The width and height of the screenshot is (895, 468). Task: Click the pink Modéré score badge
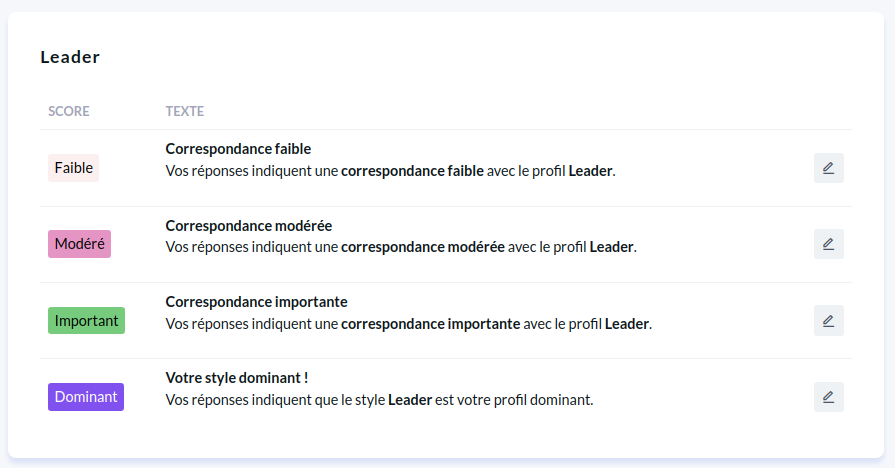click(x=79, y=244)
